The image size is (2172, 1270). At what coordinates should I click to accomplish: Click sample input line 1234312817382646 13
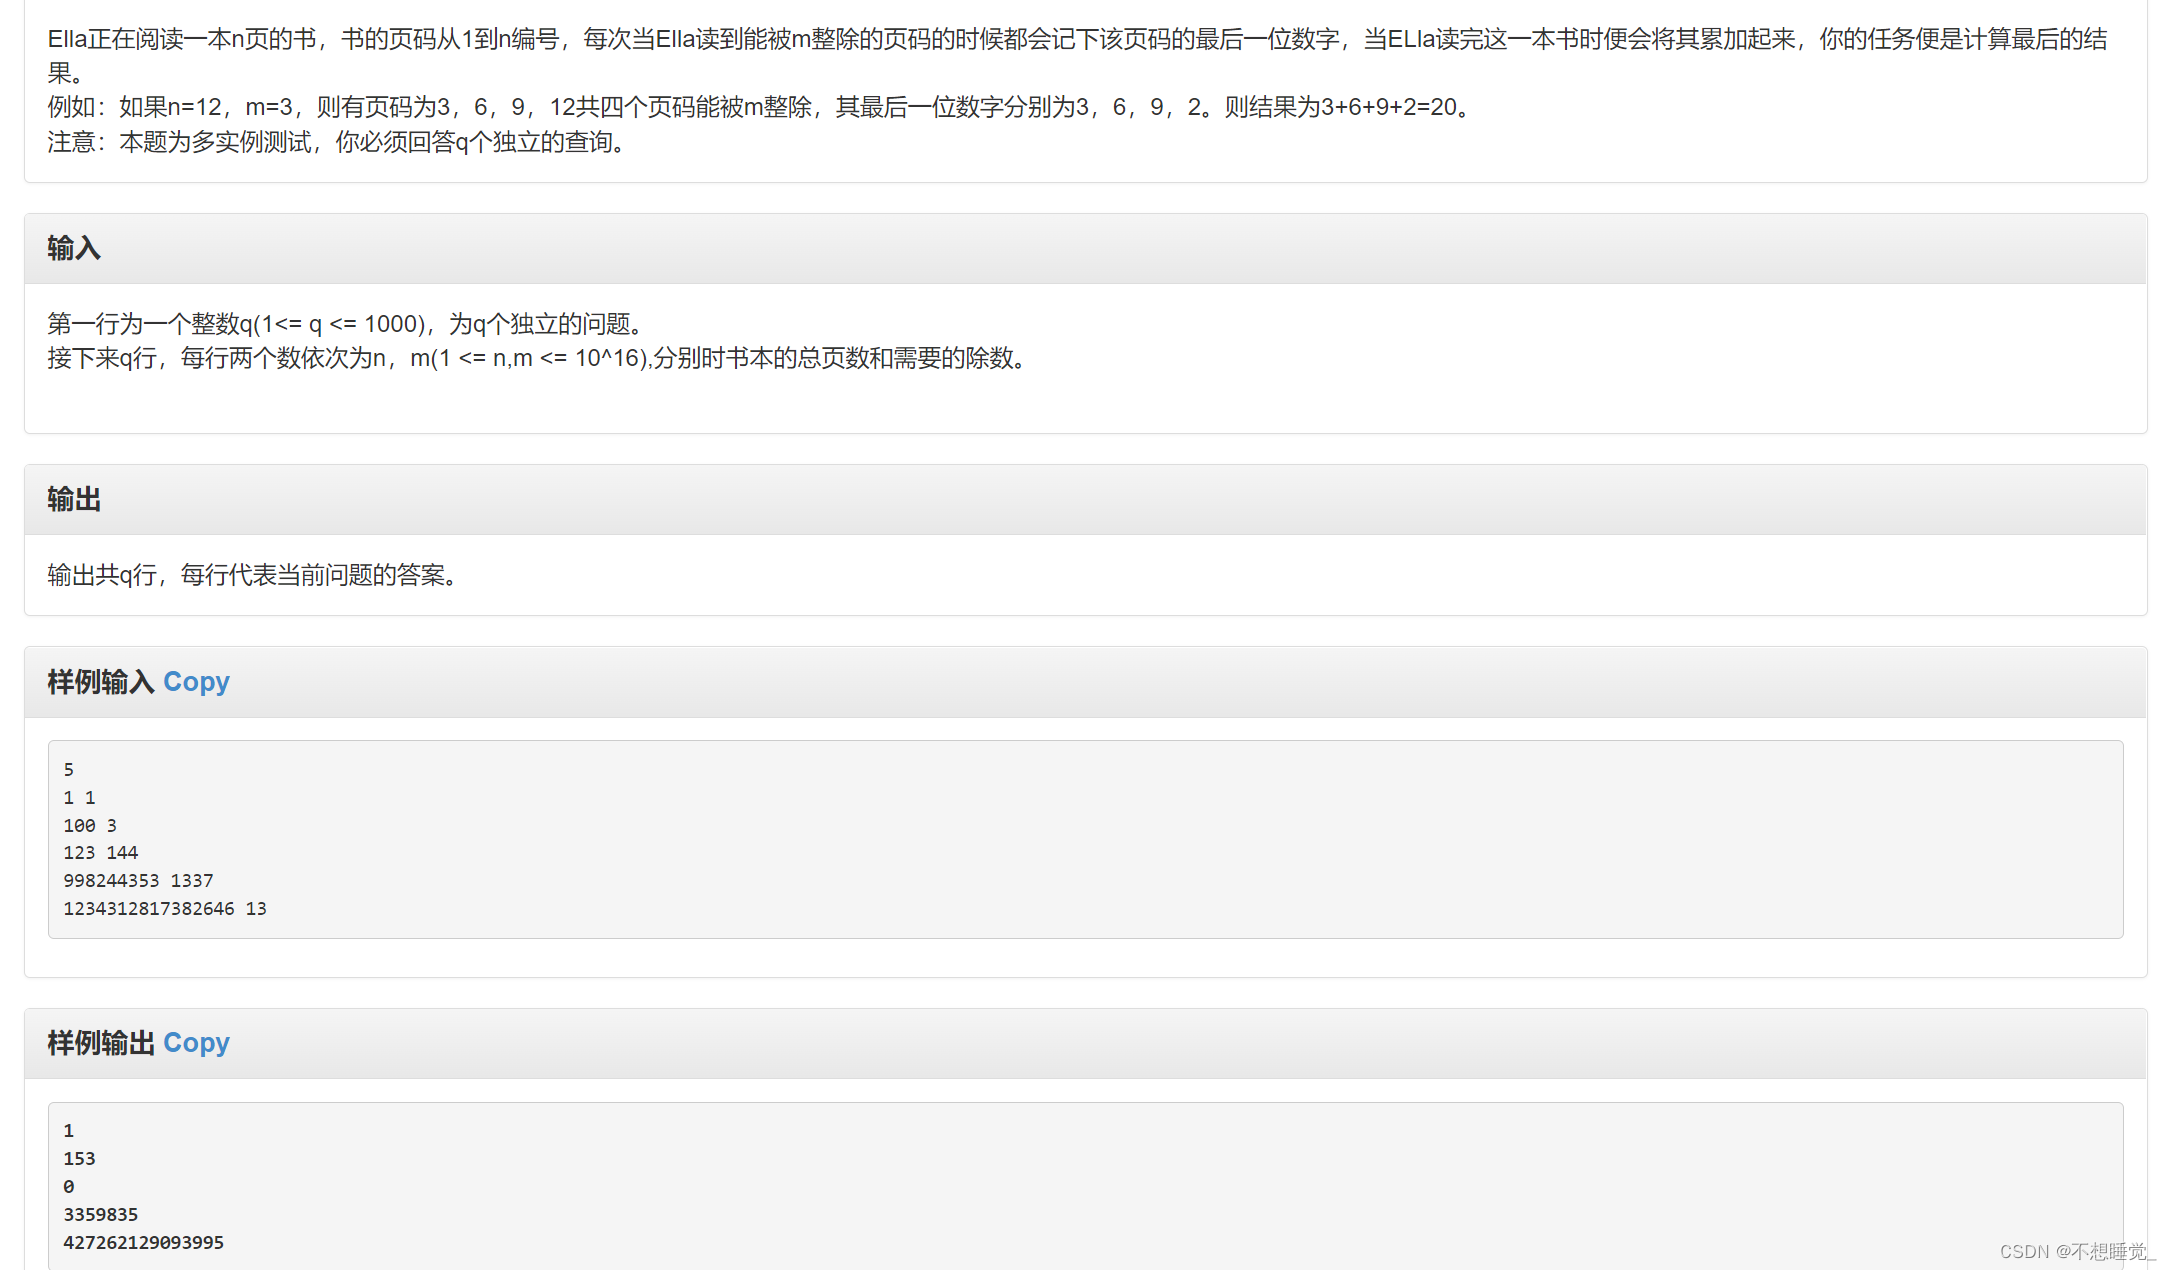(x=165, y=909)
